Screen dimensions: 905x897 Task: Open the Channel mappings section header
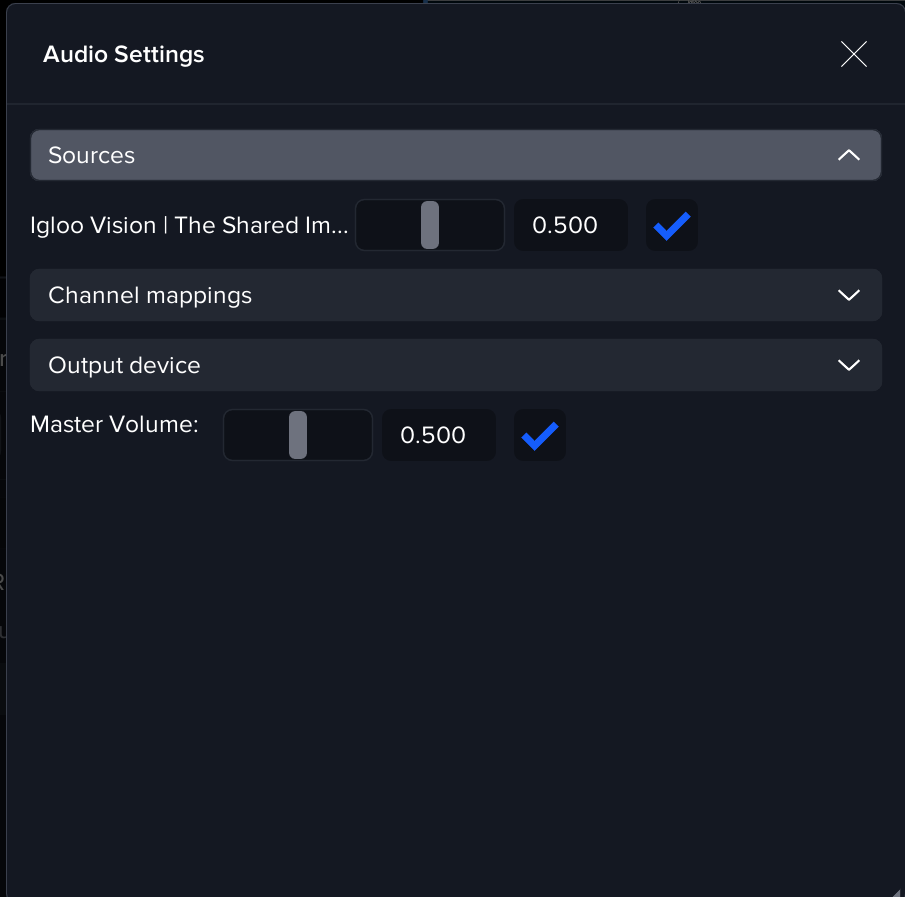pos(455,295)
